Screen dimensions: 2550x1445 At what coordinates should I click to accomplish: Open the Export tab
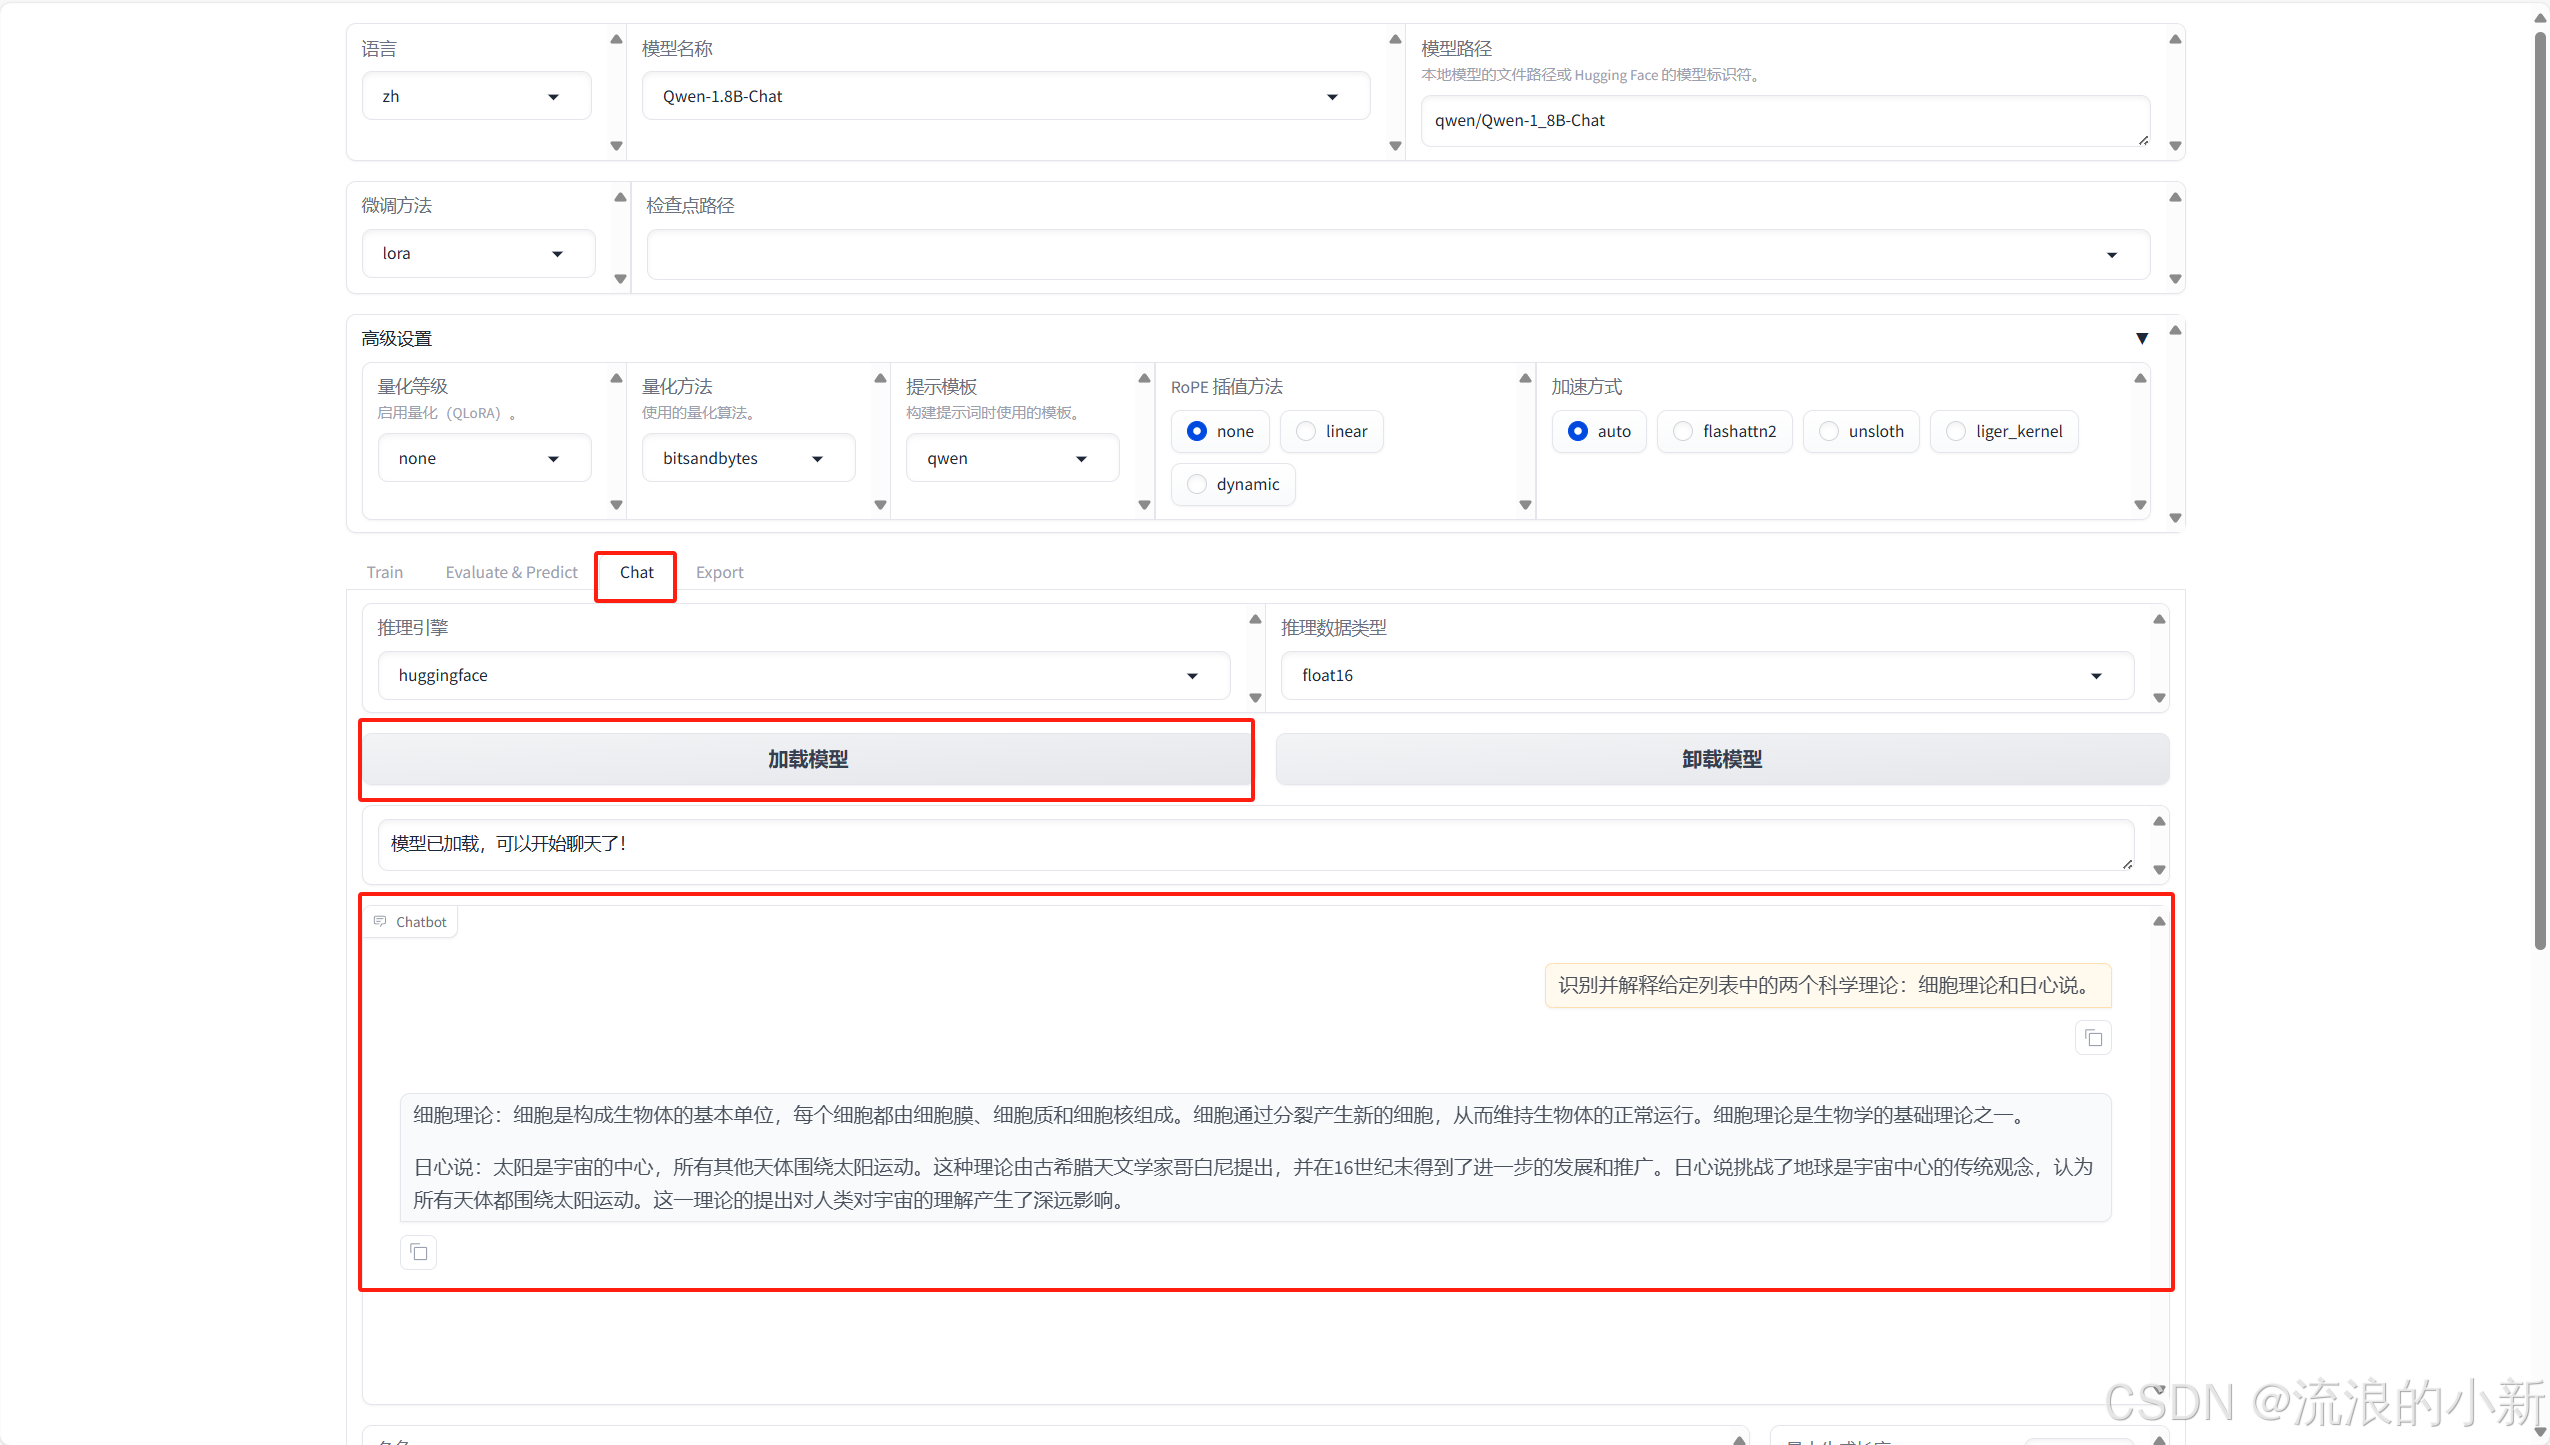(x=719, y=572)
